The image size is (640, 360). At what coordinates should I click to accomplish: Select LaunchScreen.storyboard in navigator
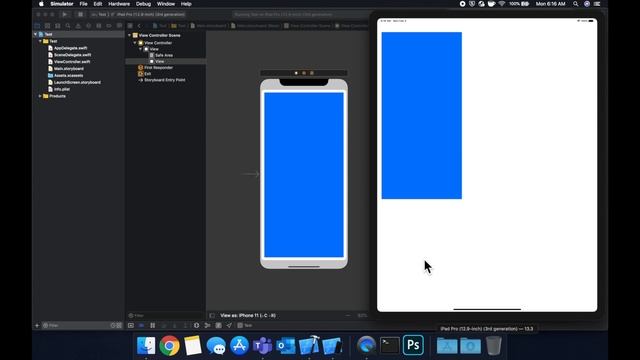pyautogui.click(x=77, y=82)
